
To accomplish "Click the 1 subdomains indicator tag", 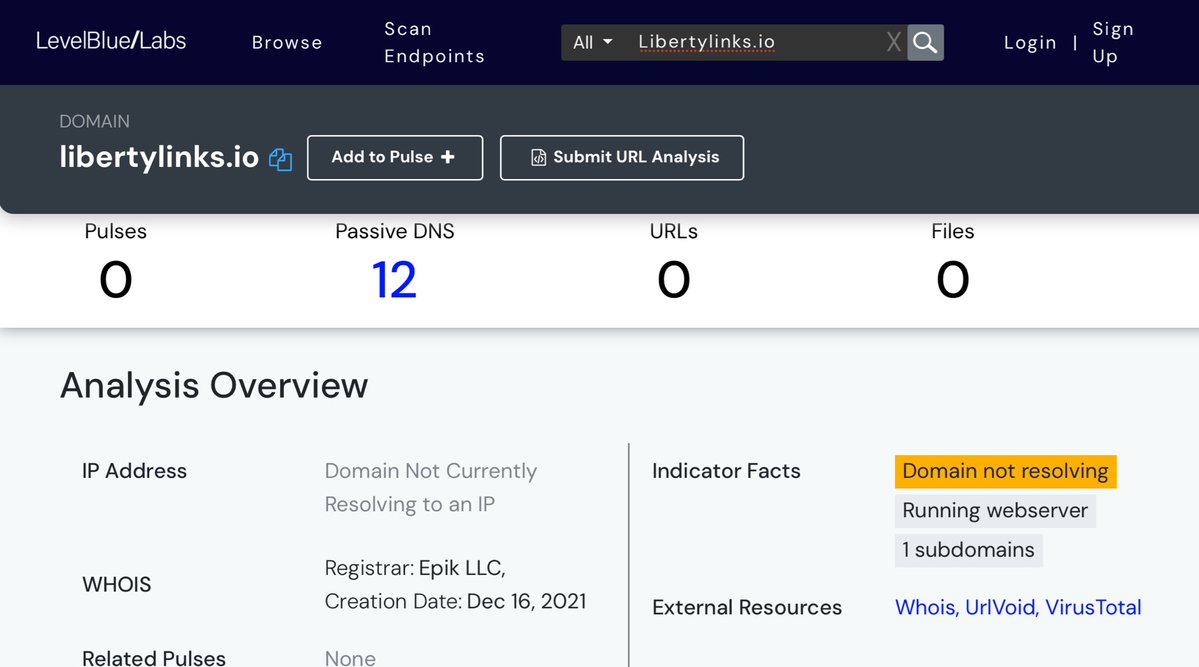I will [x=968, y=550].
